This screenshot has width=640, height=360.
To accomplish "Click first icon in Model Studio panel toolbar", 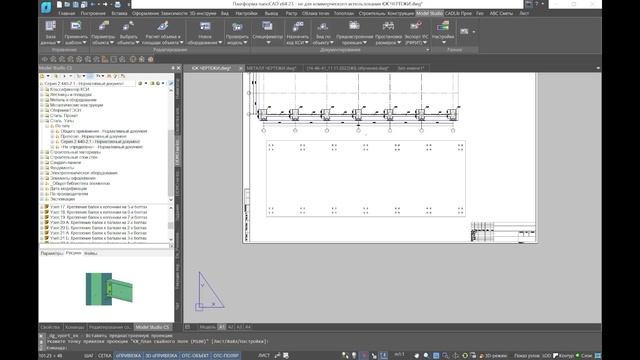I will [42, 76].
